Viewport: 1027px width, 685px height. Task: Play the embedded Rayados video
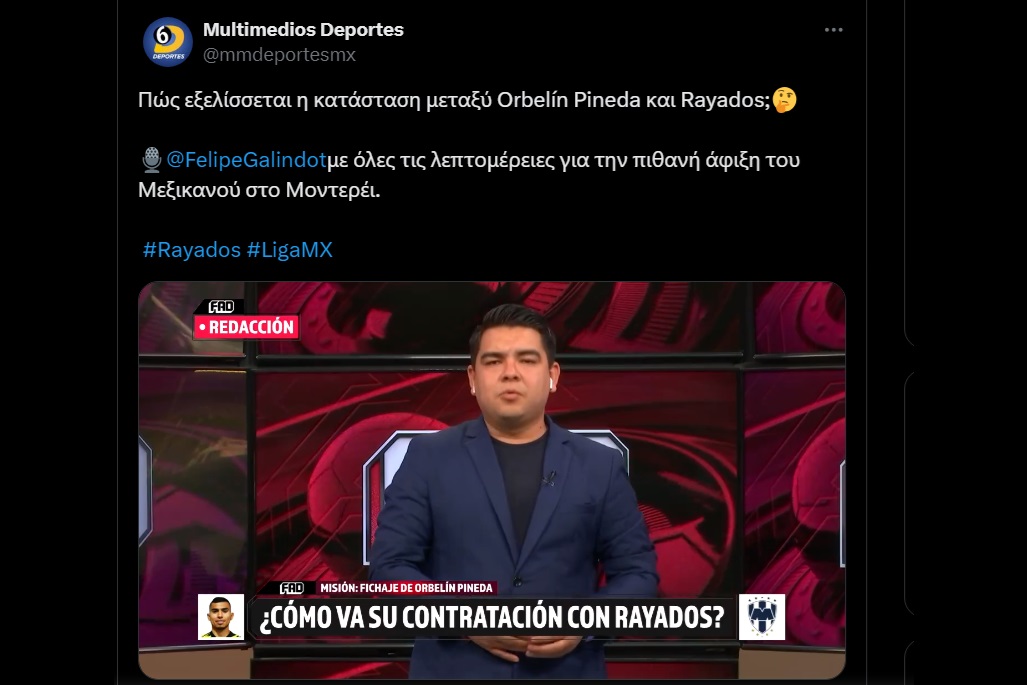coord(491,480)
